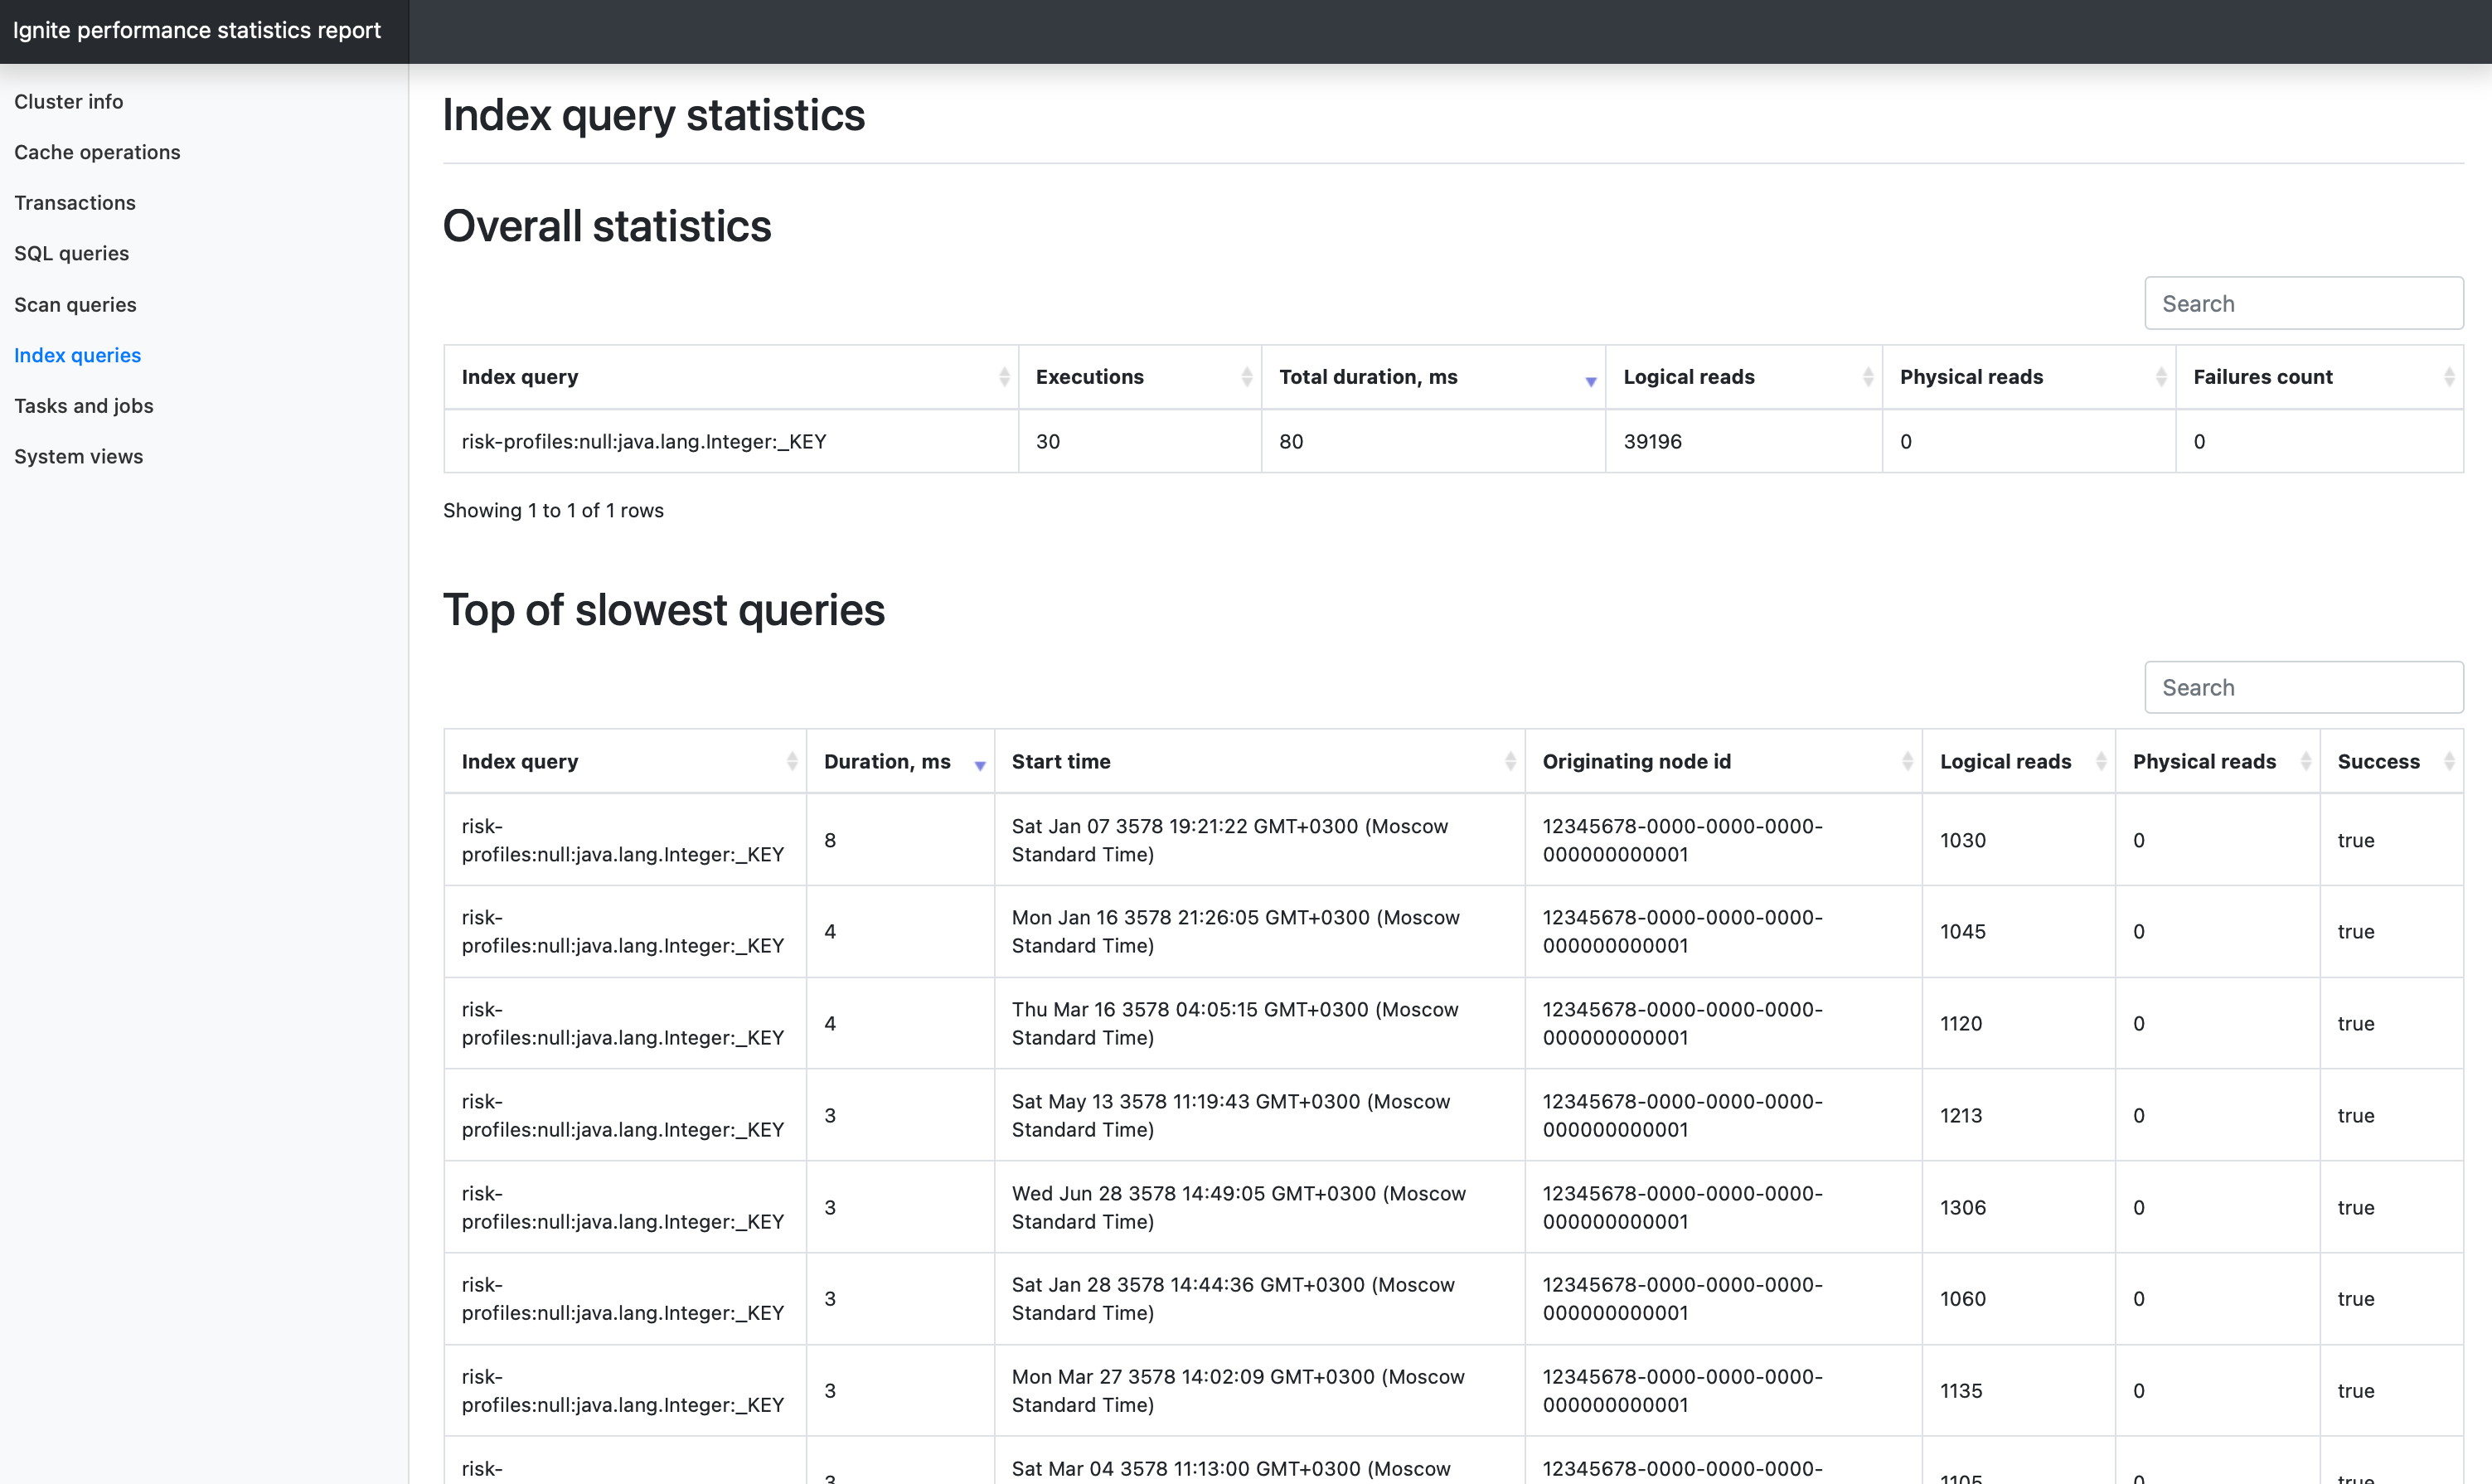
Task: Sort overall table by Logical reads arrows
Action: click(1867, 377)
